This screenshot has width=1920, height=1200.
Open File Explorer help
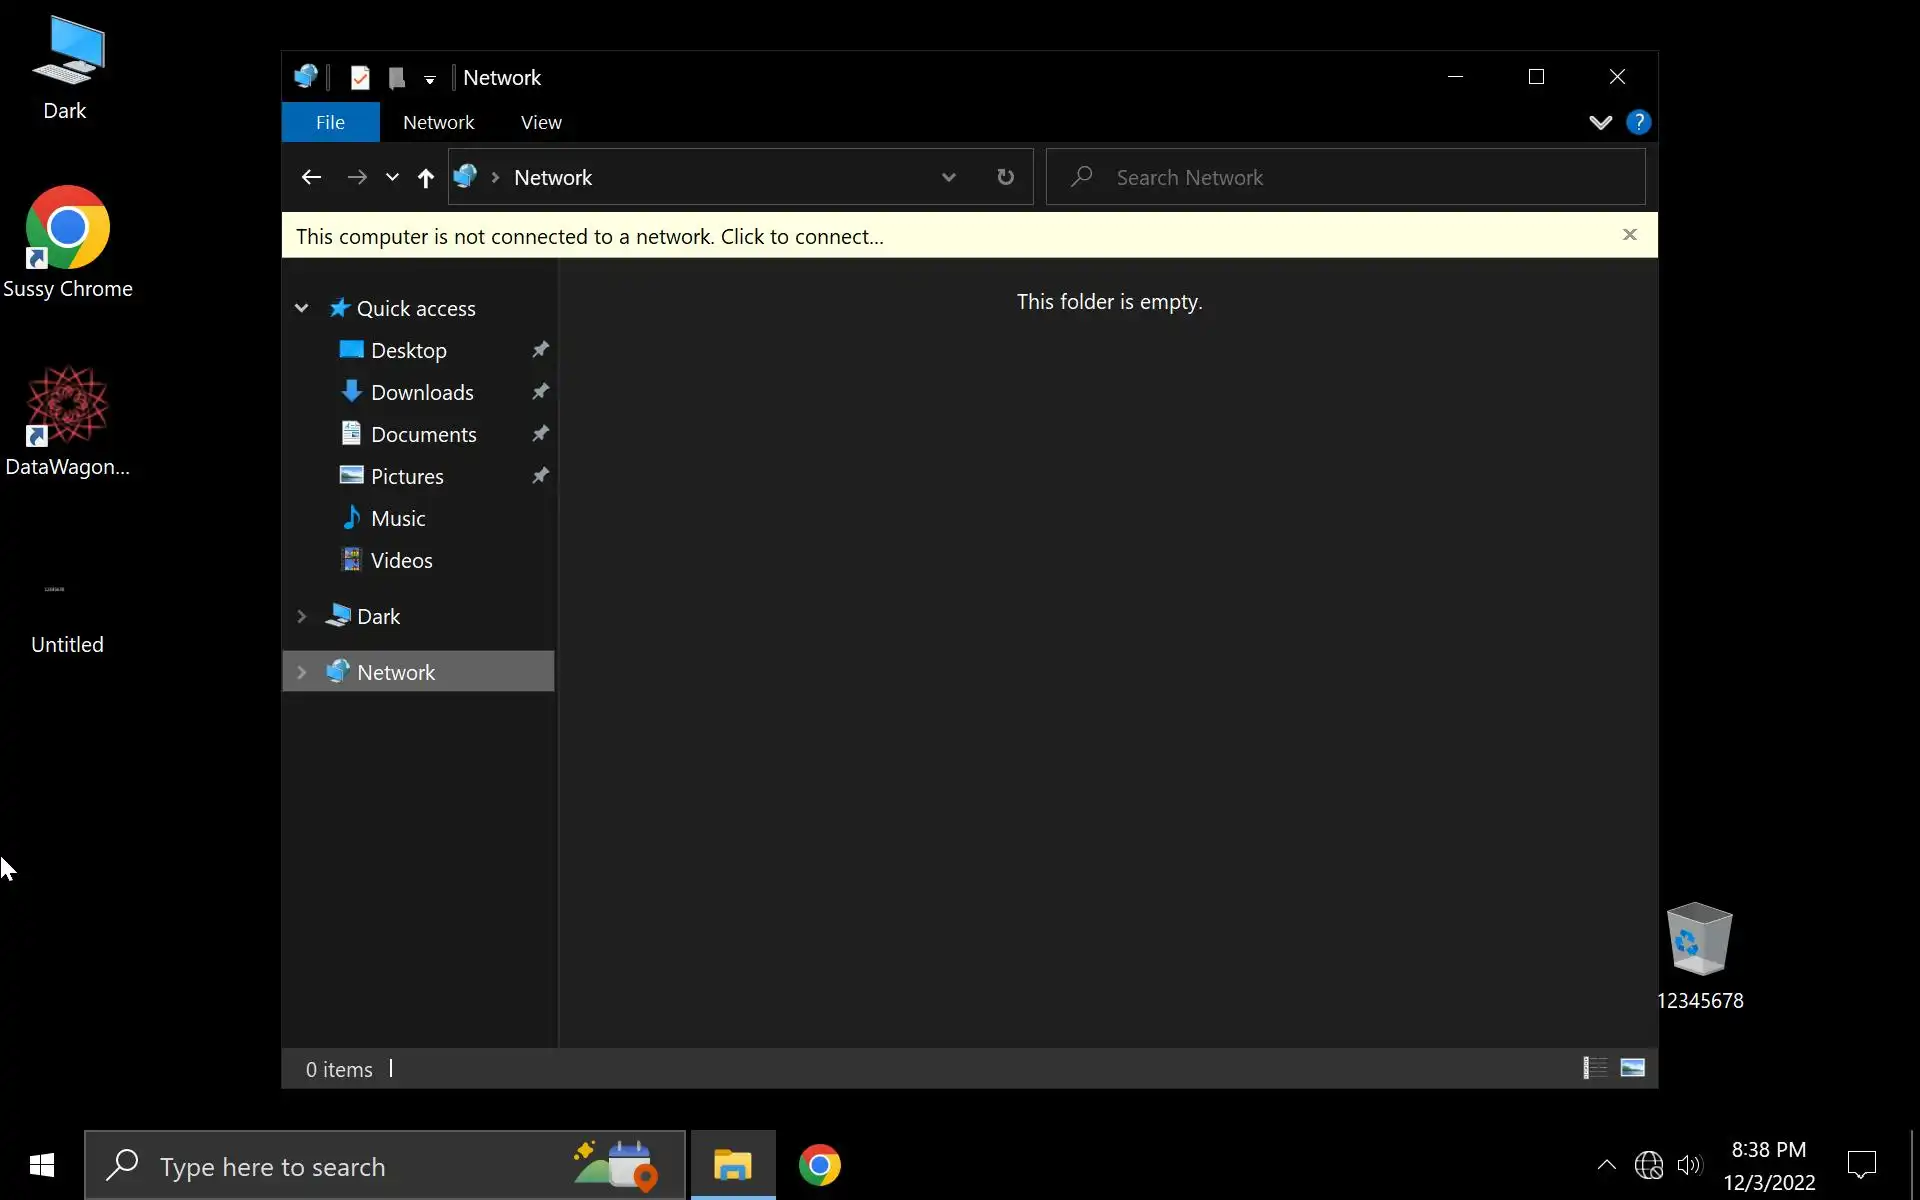pos(1638,122)
